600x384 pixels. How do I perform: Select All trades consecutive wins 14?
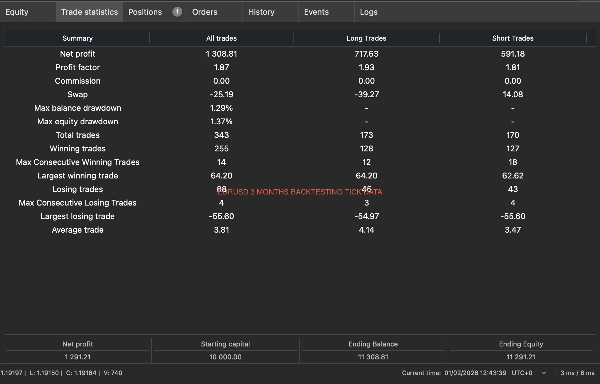221,162
